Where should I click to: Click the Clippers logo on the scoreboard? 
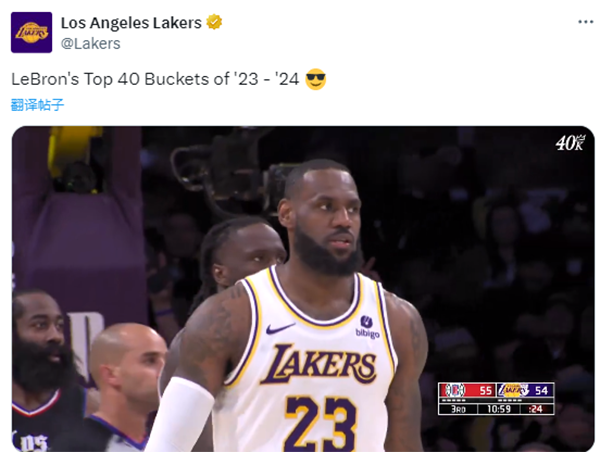click(x=455, y=390)
